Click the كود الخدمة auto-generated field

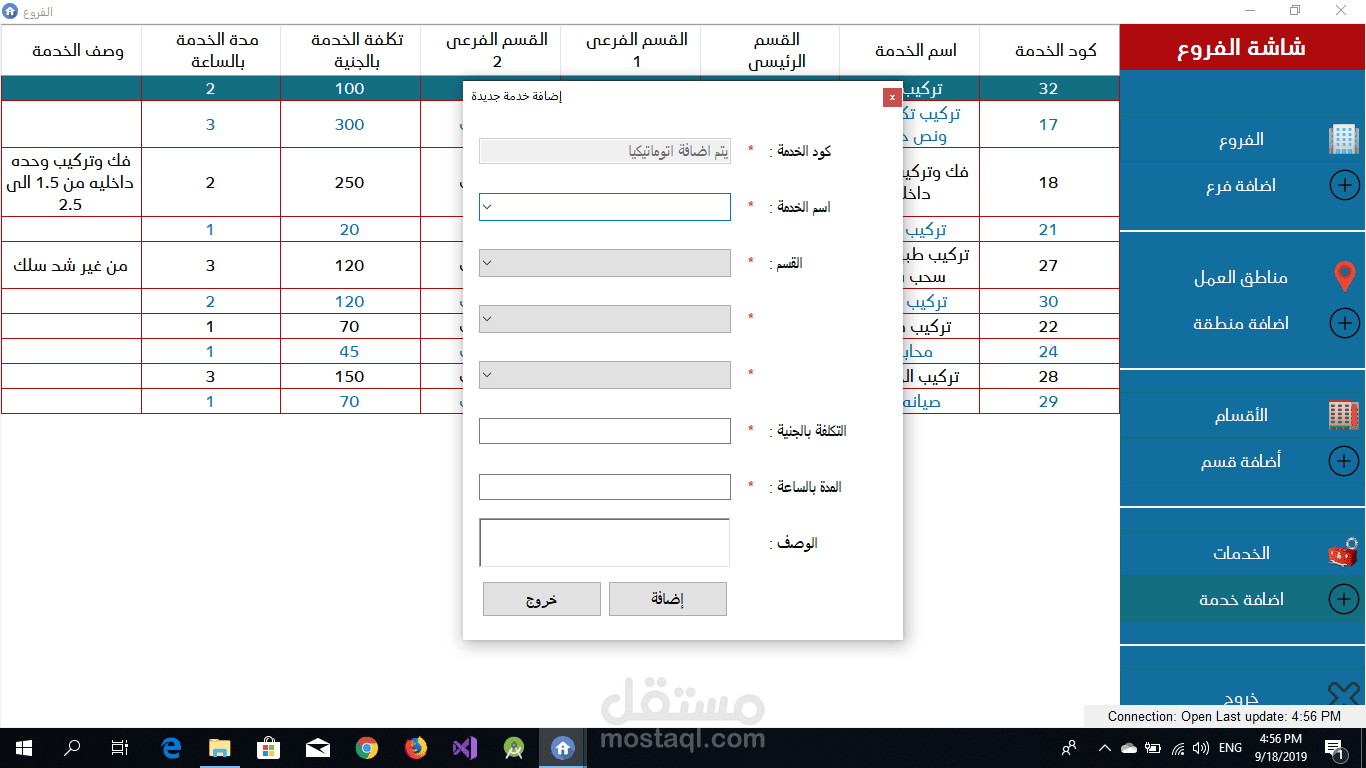[x=605, y=151]
